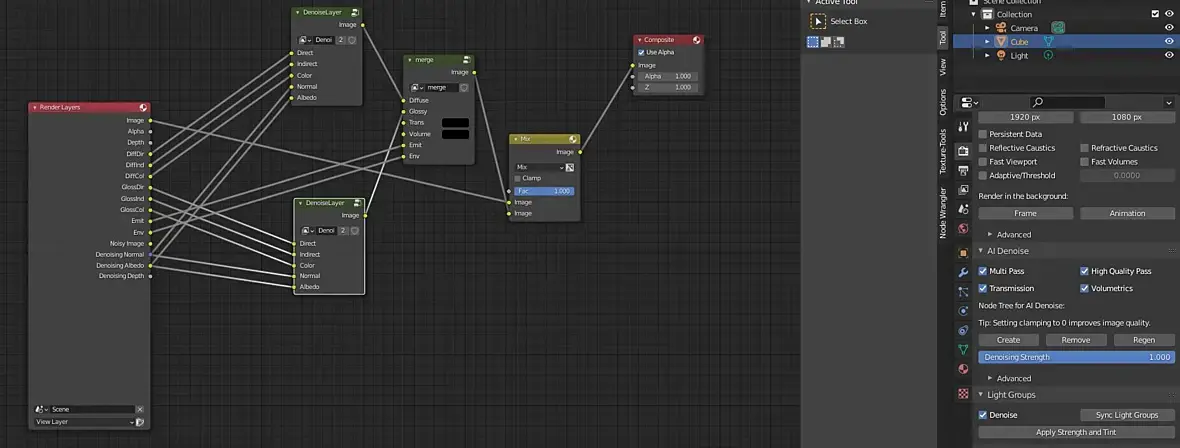Screen dimensions: 1180x448
Task: Switch to the Options sidebar tab
Action: (x=943, y=102)
